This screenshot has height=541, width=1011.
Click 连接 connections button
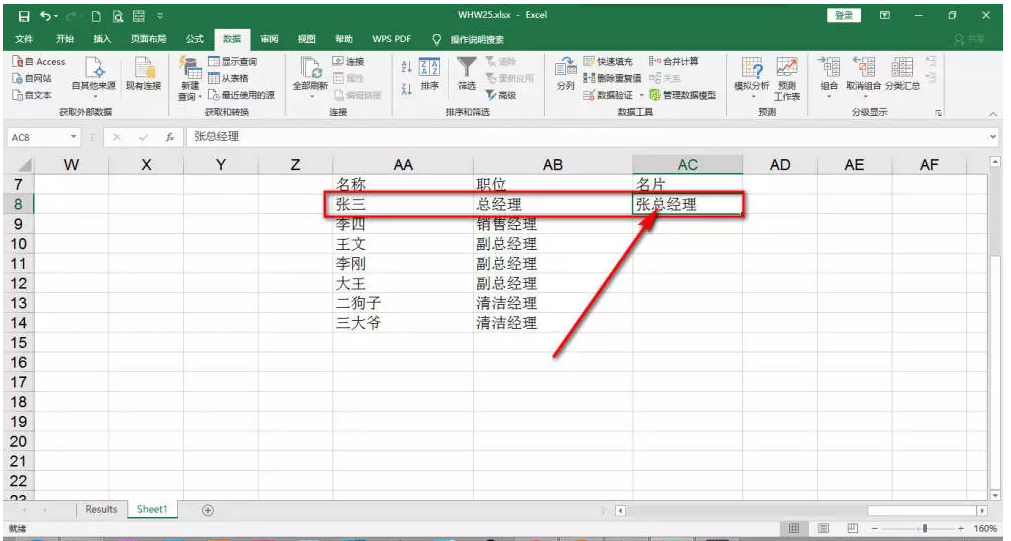349,62
